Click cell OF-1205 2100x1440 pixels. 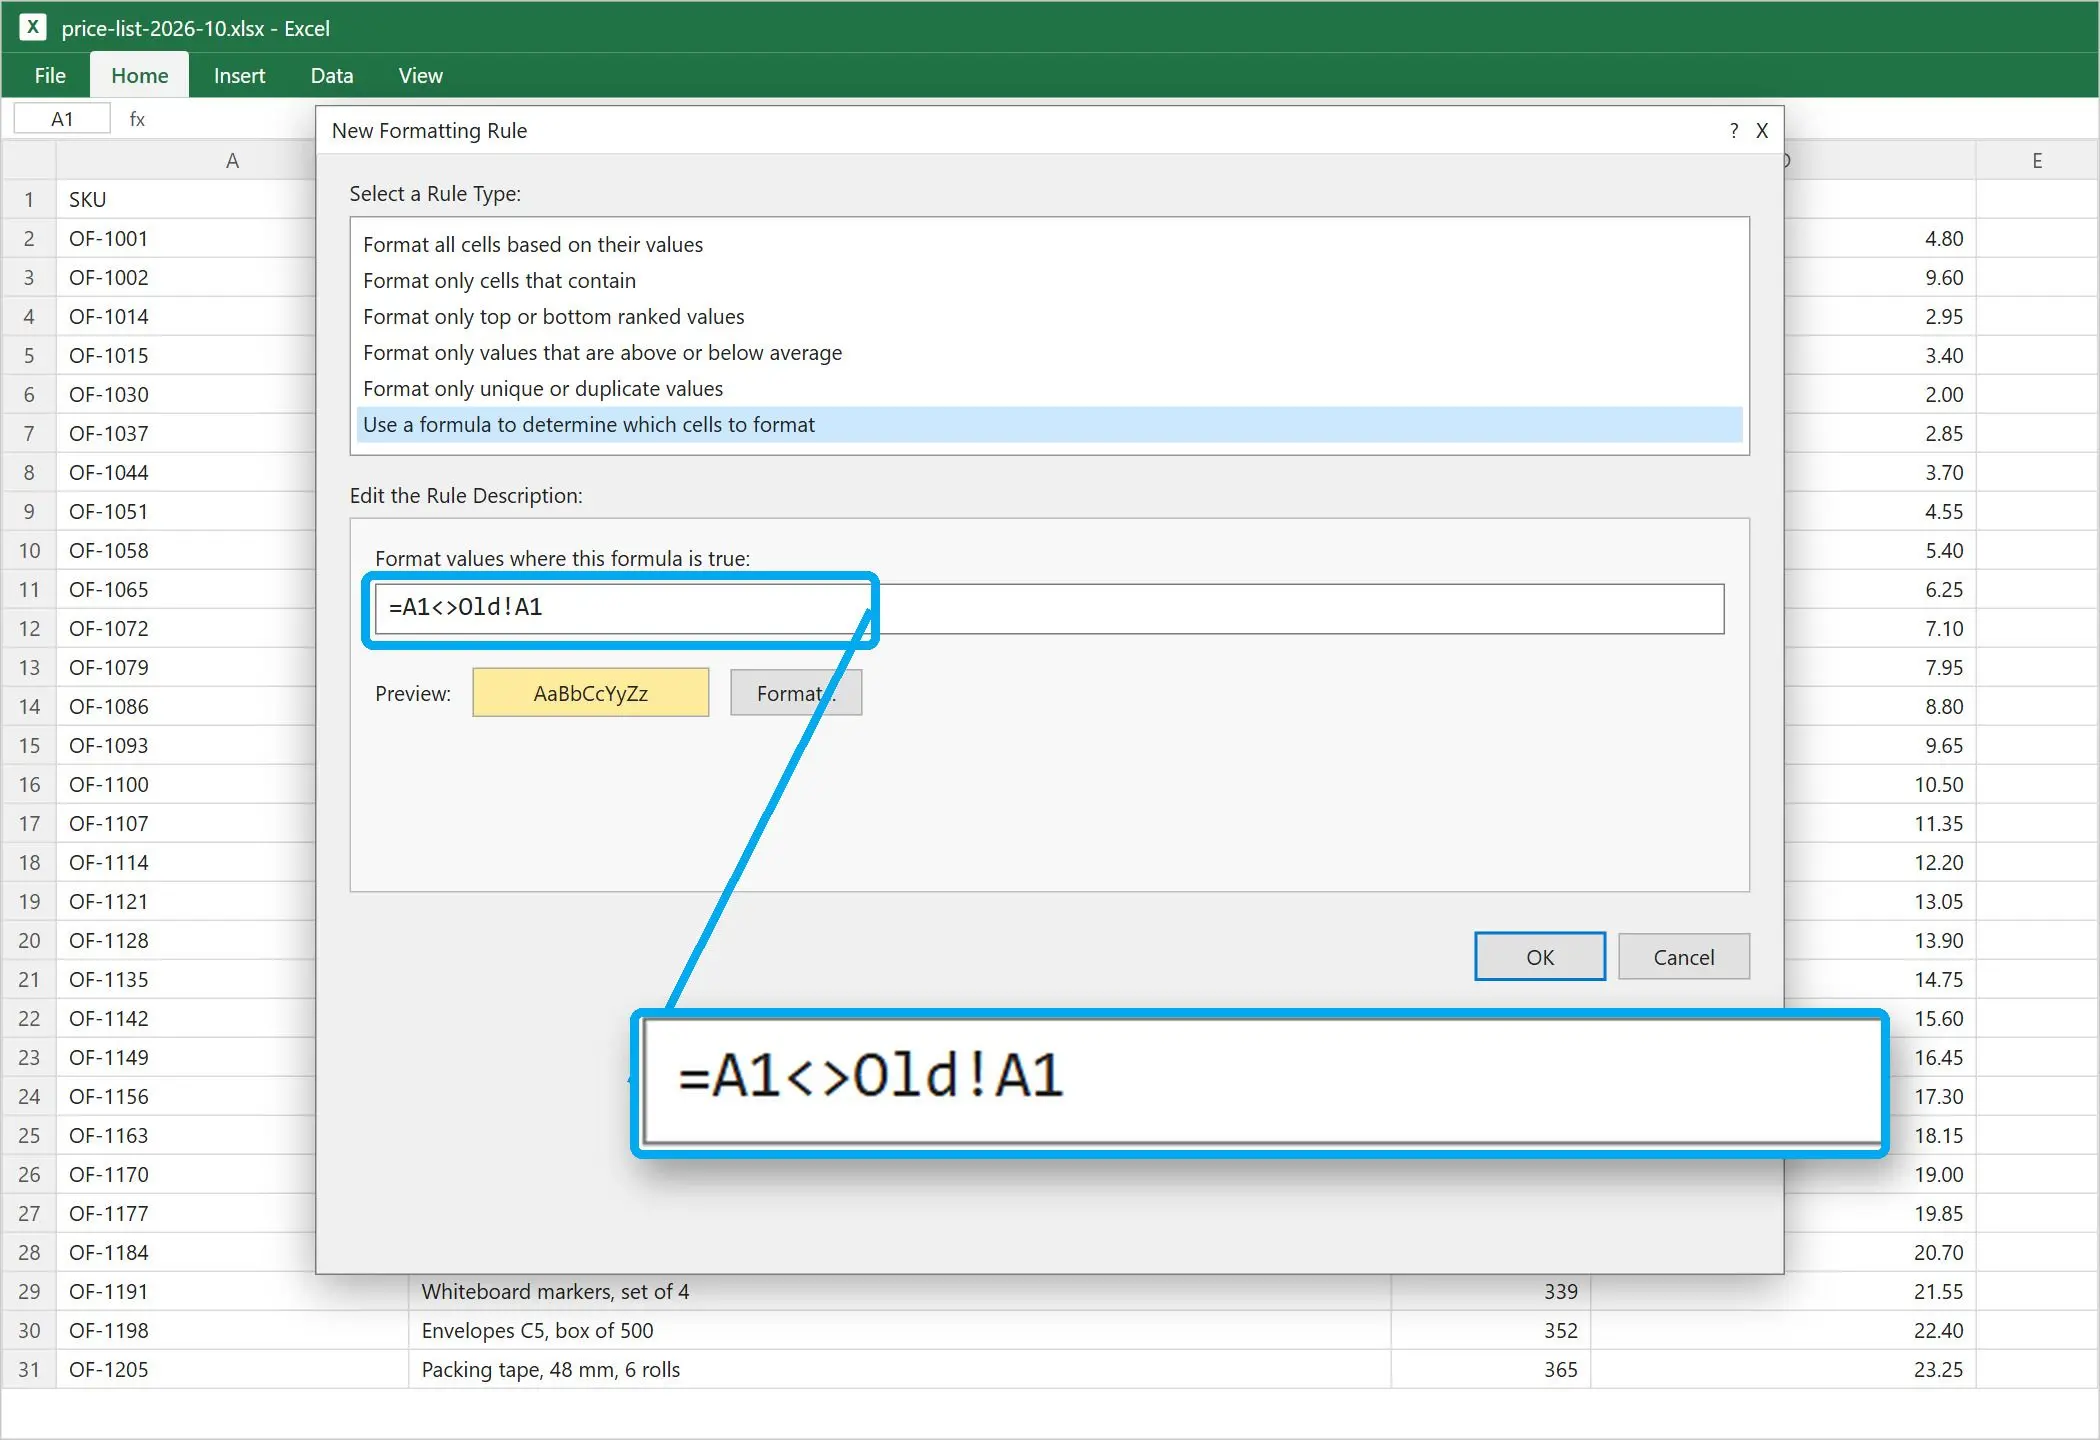(x=232, y=1370)
